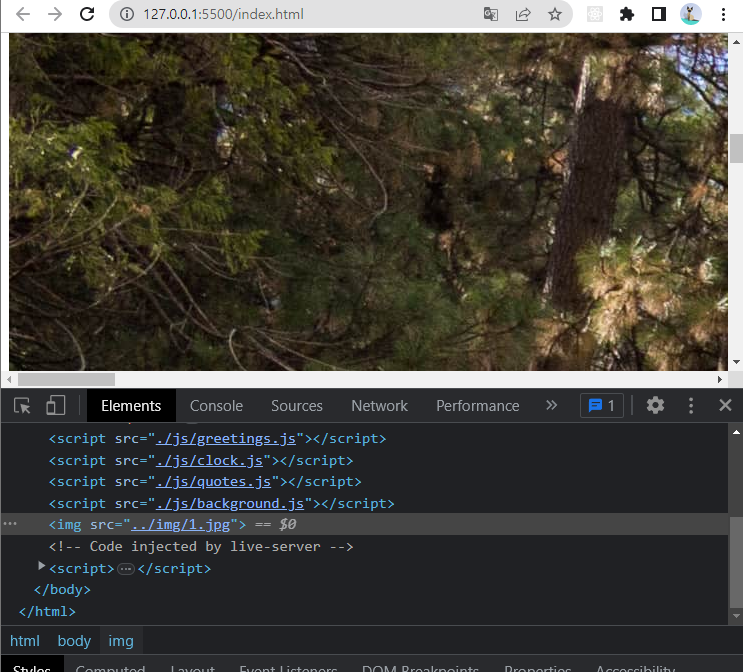Share this page via share icon
Viewport: 743px width, 672px height.
pyautogui.click(x=523, y=14)
